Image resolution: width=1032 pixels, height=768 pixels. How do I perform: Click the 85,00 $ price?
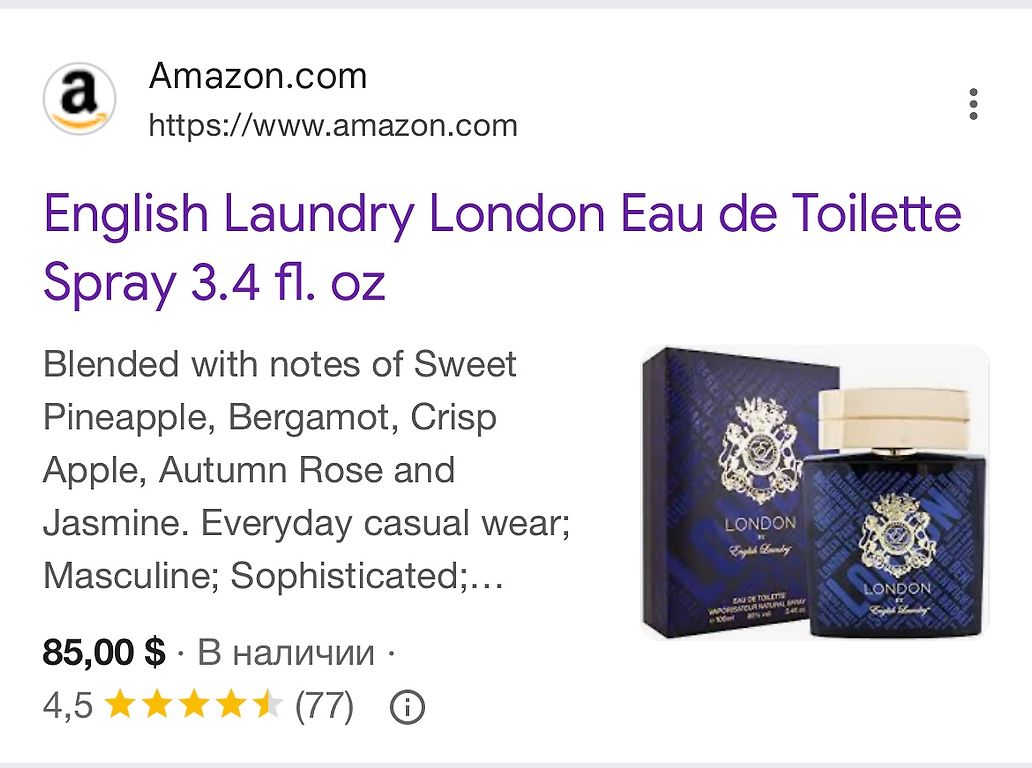coord(104,652)
